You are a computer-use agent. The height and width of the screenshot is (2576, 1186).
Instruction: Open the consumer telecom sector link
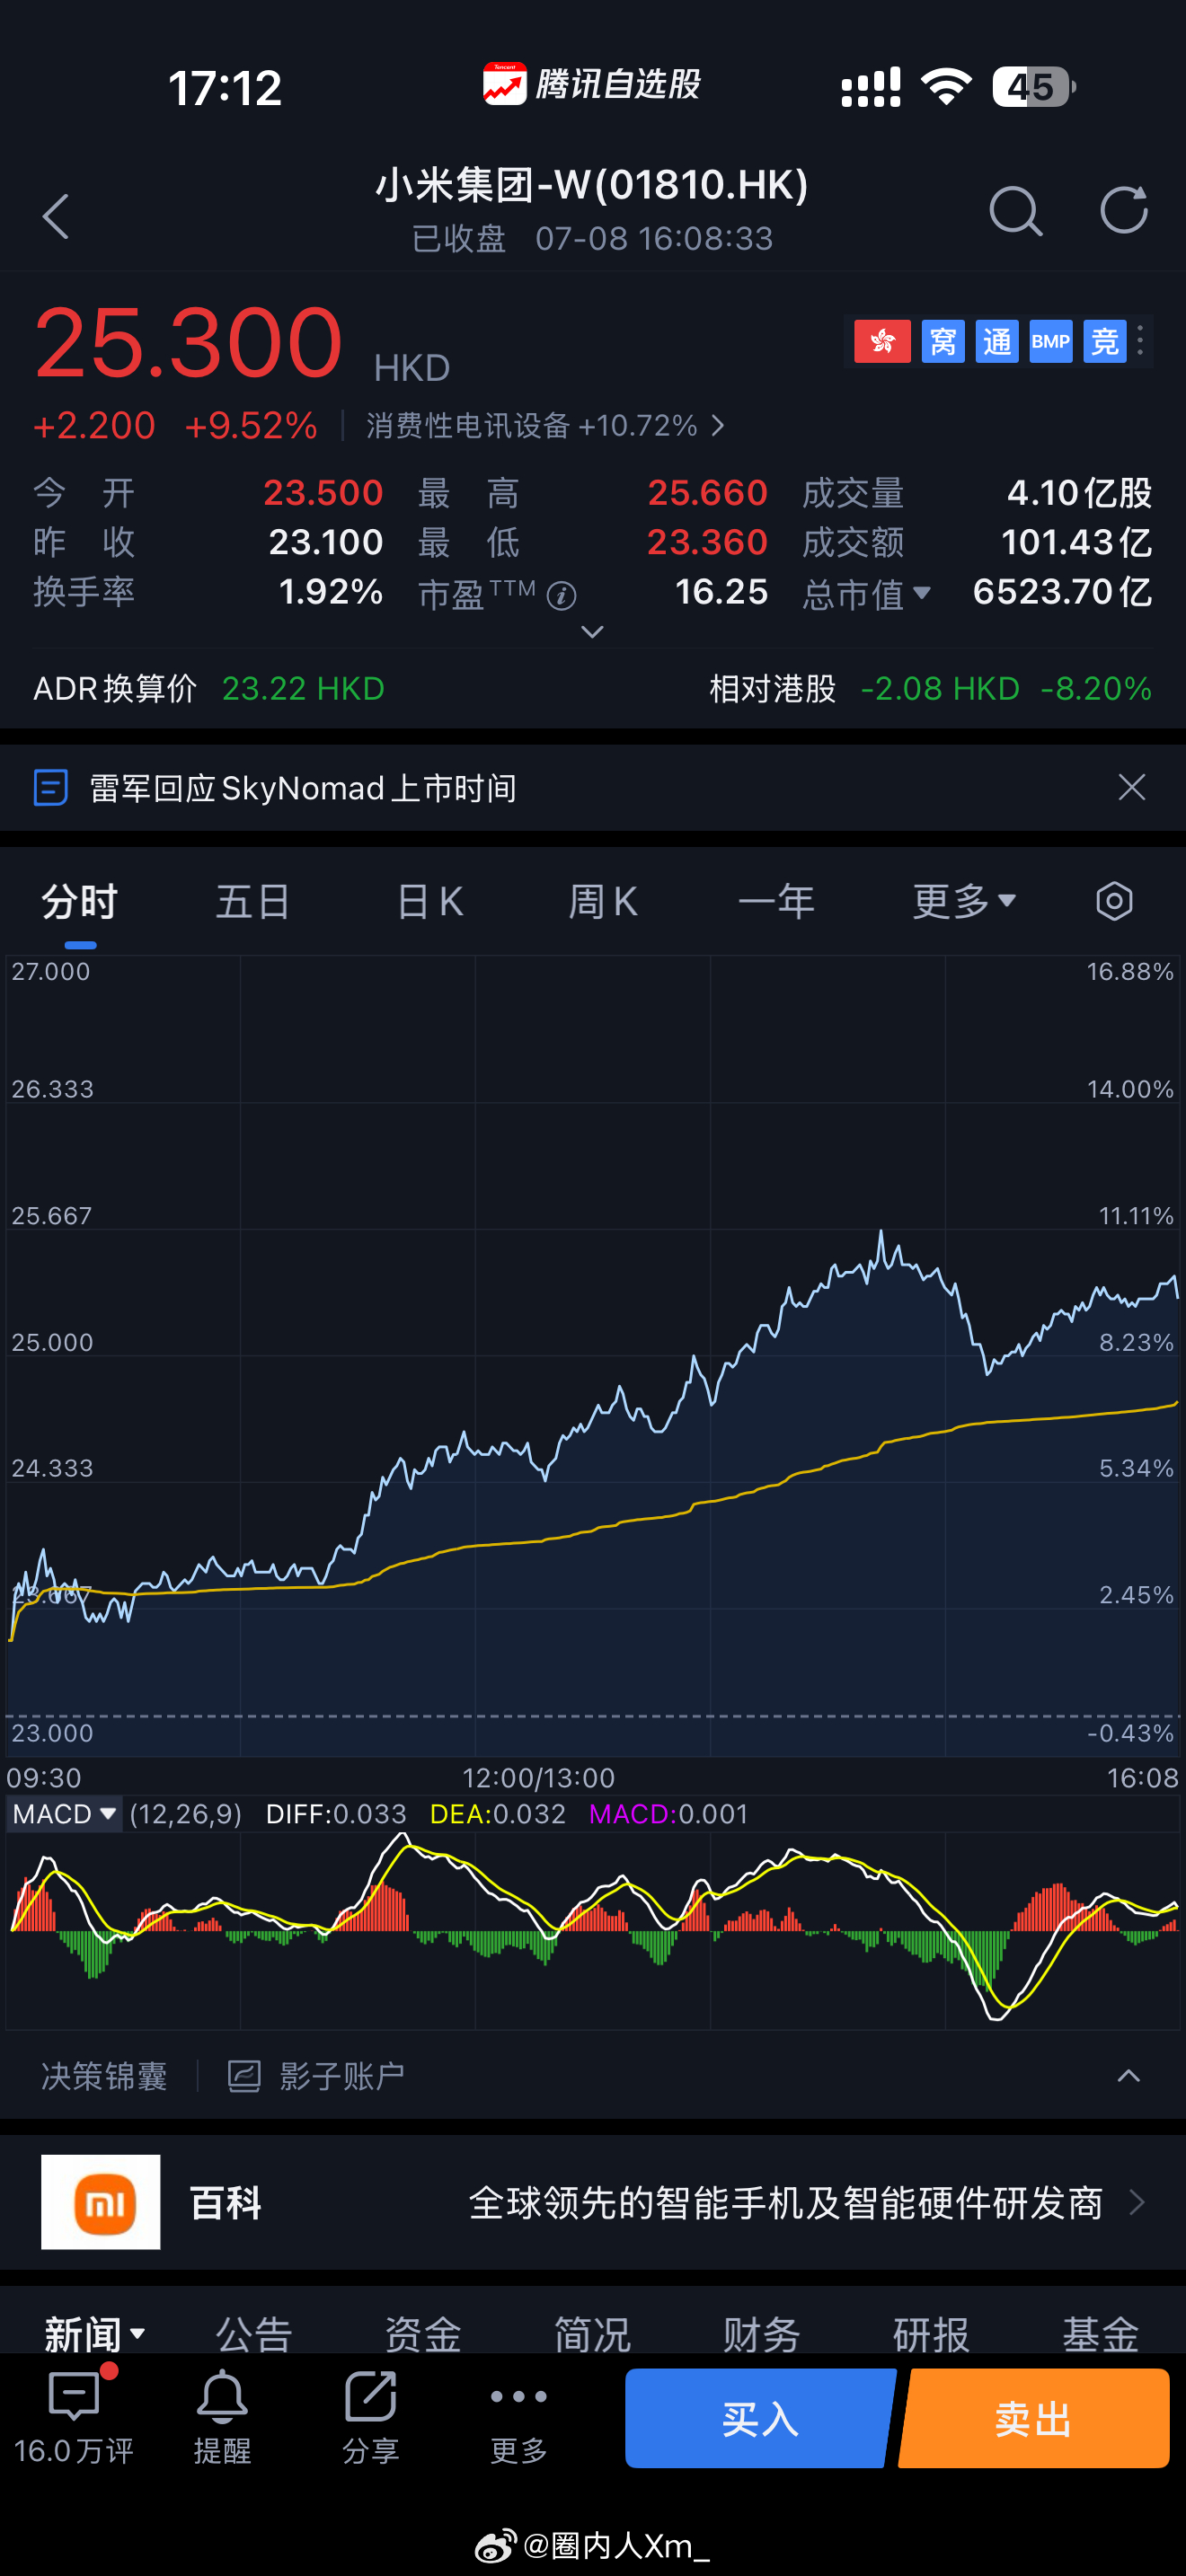[545, 426]
